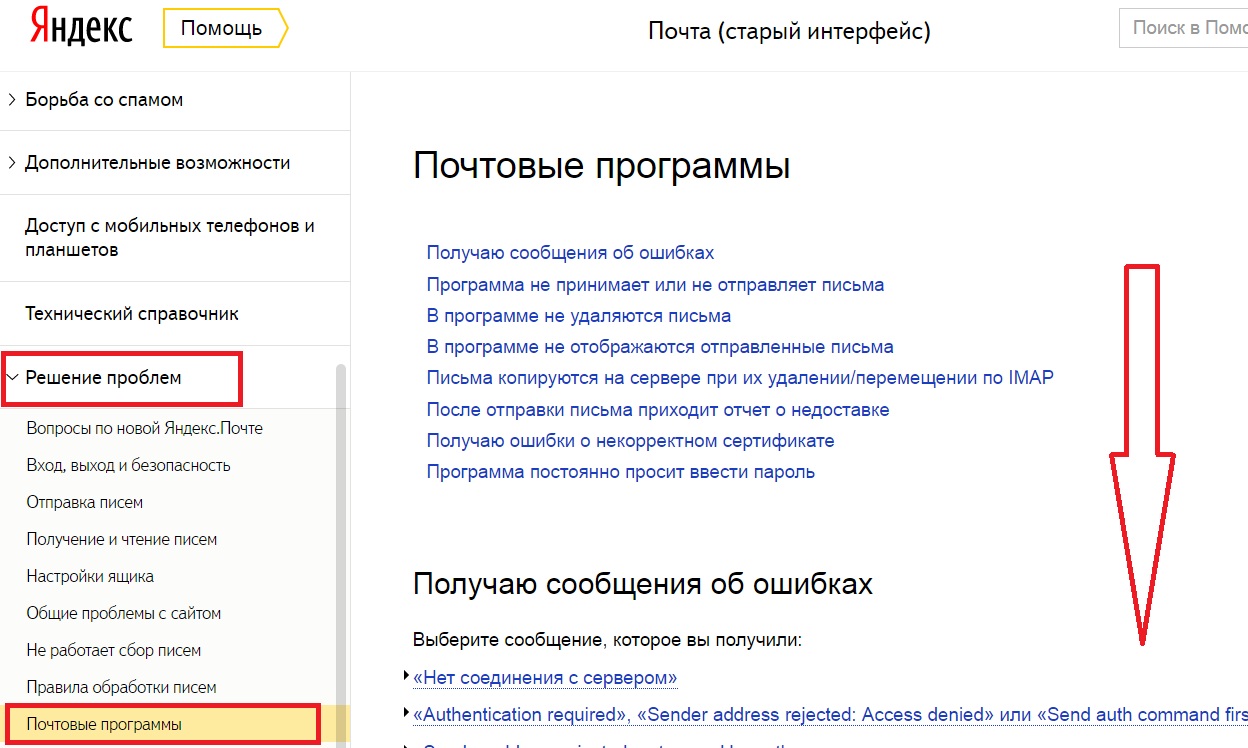Open Вход, выход и безопасность
The height and width of the screenshot is (748, 1248).
[x=129, y=465]
